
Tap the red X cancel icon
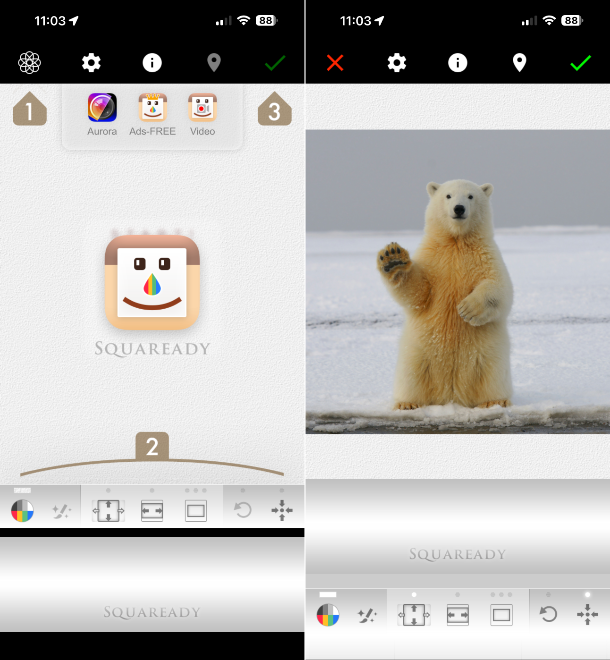pyautogui.click(x=335, y=63)
